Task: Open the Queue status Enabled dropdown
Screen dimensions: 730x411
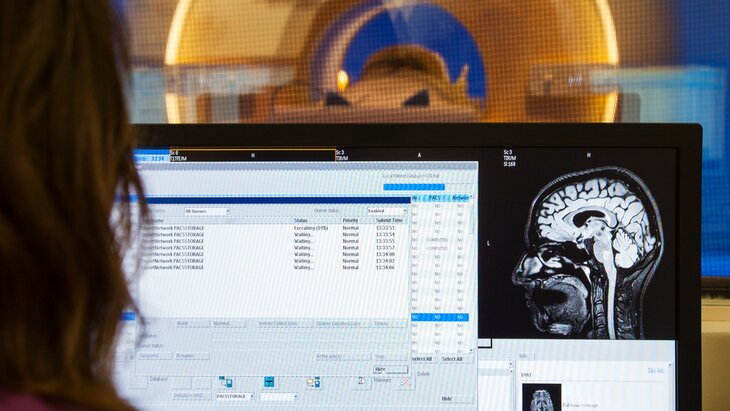Action: click(387, 211)
